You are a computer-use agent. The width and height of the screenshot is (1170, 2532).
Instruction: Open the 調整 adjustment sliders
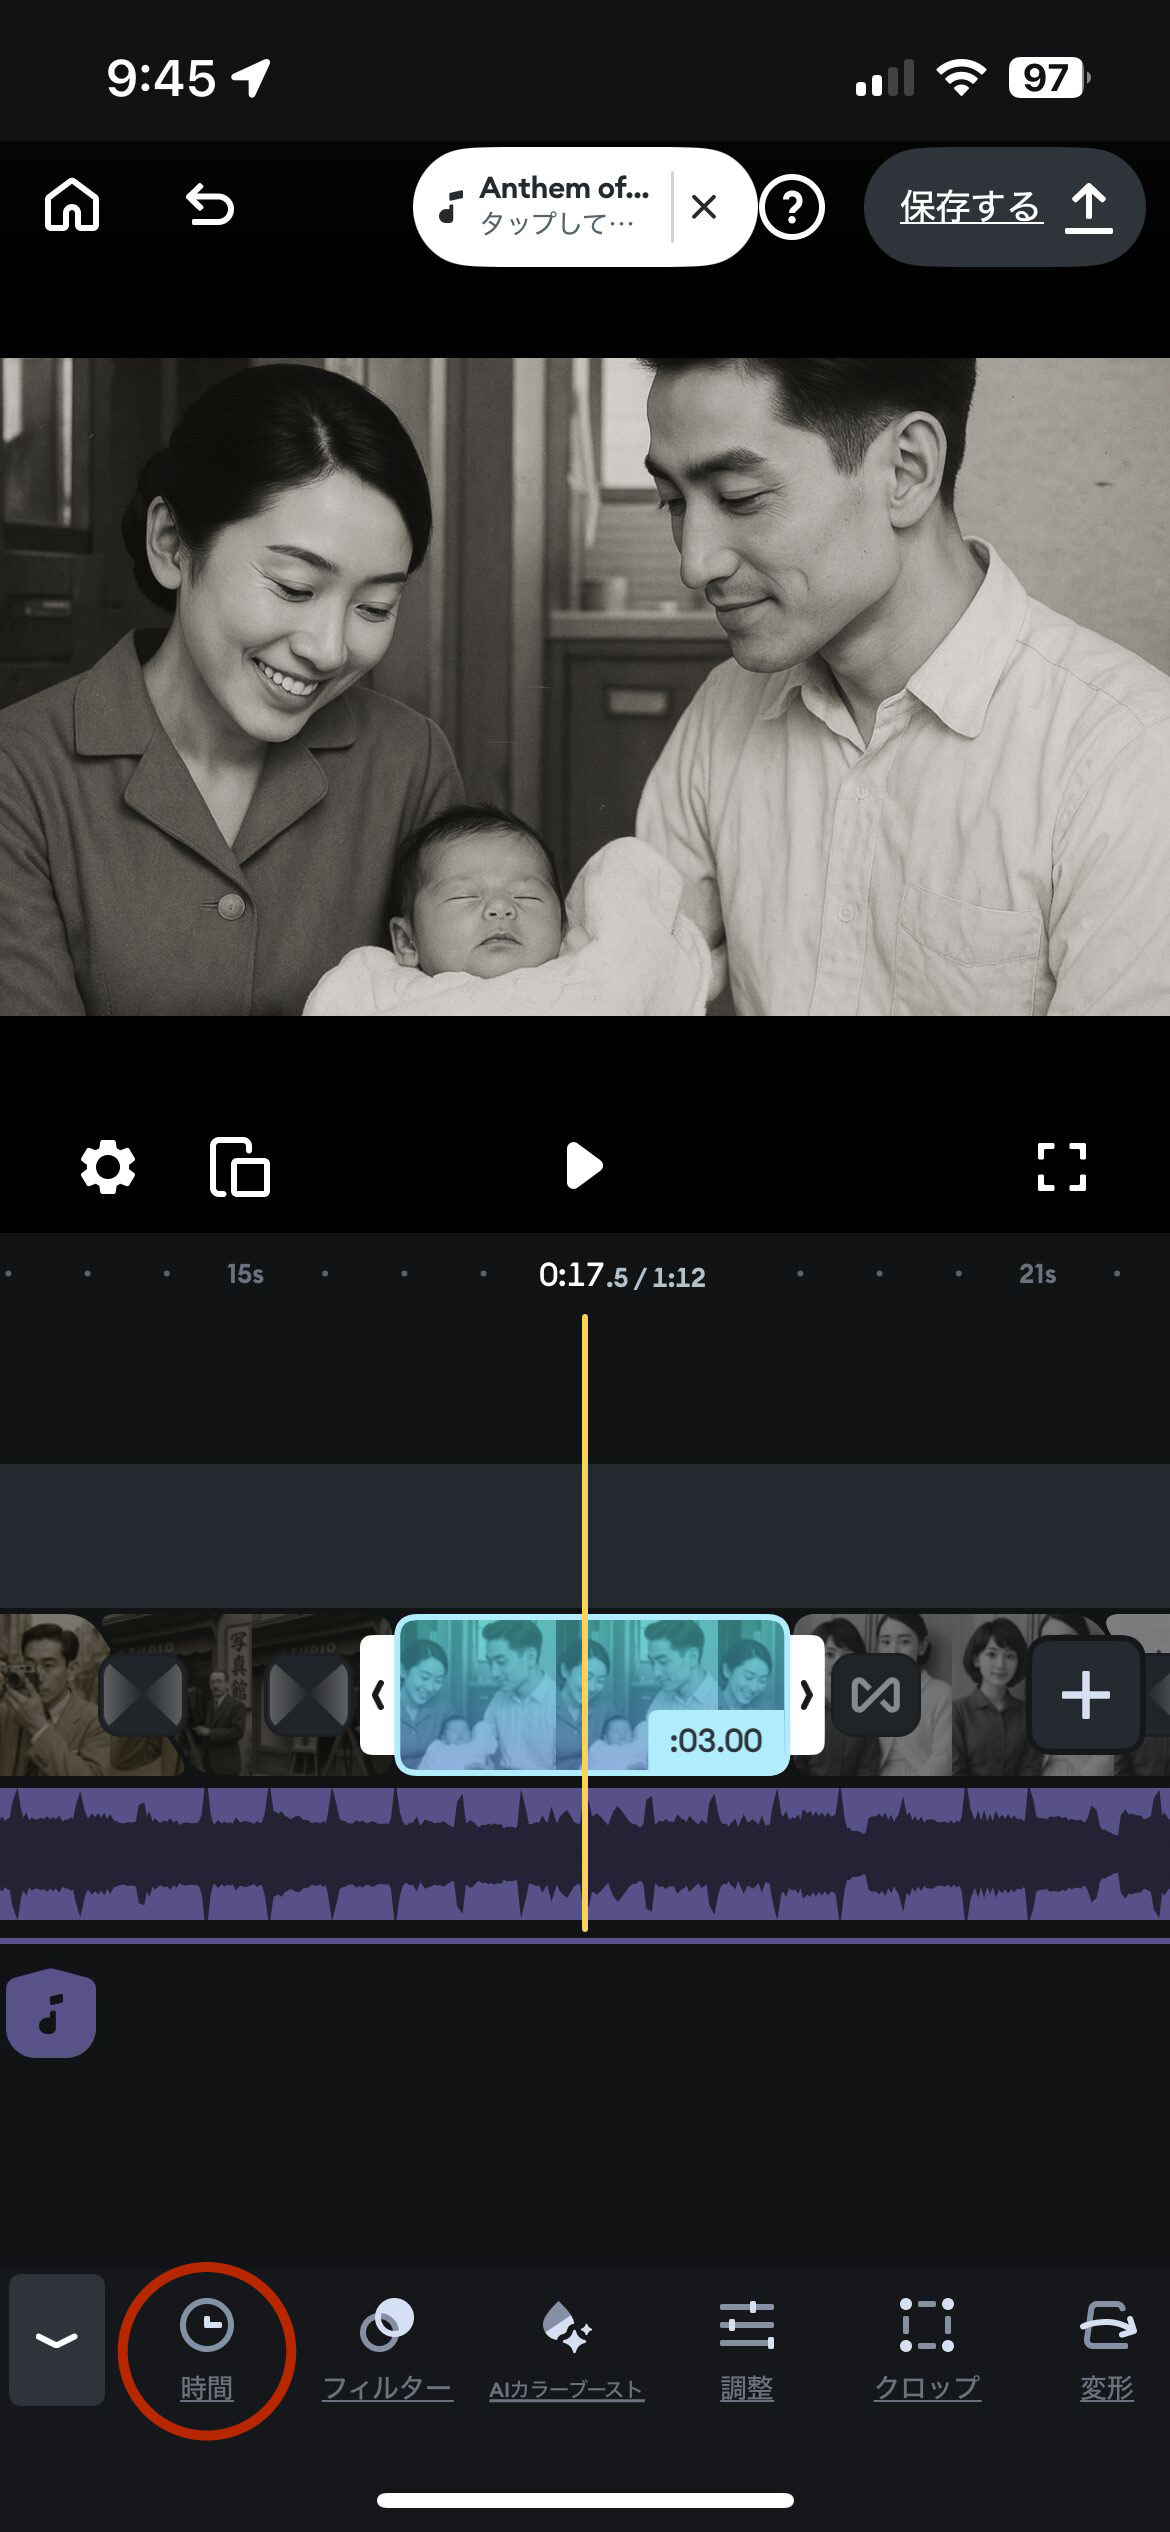pos(747,2350)
